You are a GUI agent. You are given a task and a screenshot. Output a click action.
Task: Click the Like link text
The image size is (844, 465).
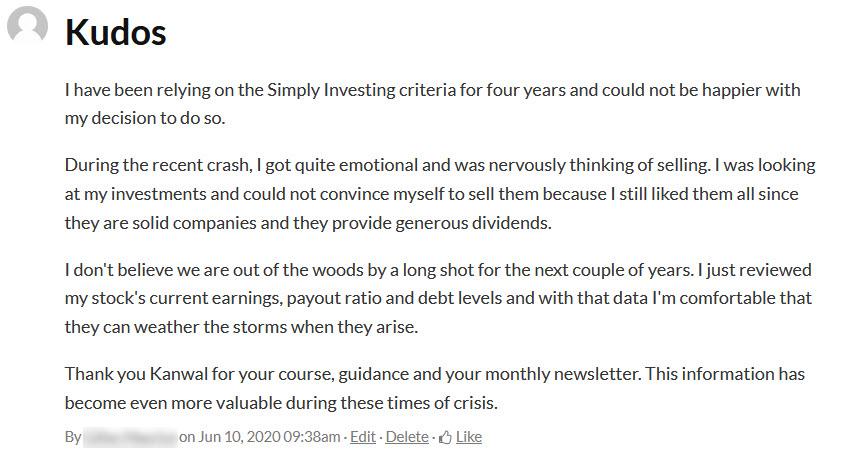pos(468,437)
